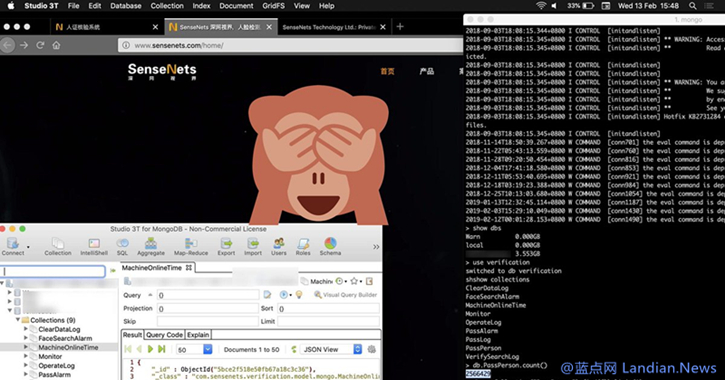Image resolution: width=725 pixels, height=380 pixels.
Task: Click the run query play icon
Action: pyautogui.click(x=283, y=295)
